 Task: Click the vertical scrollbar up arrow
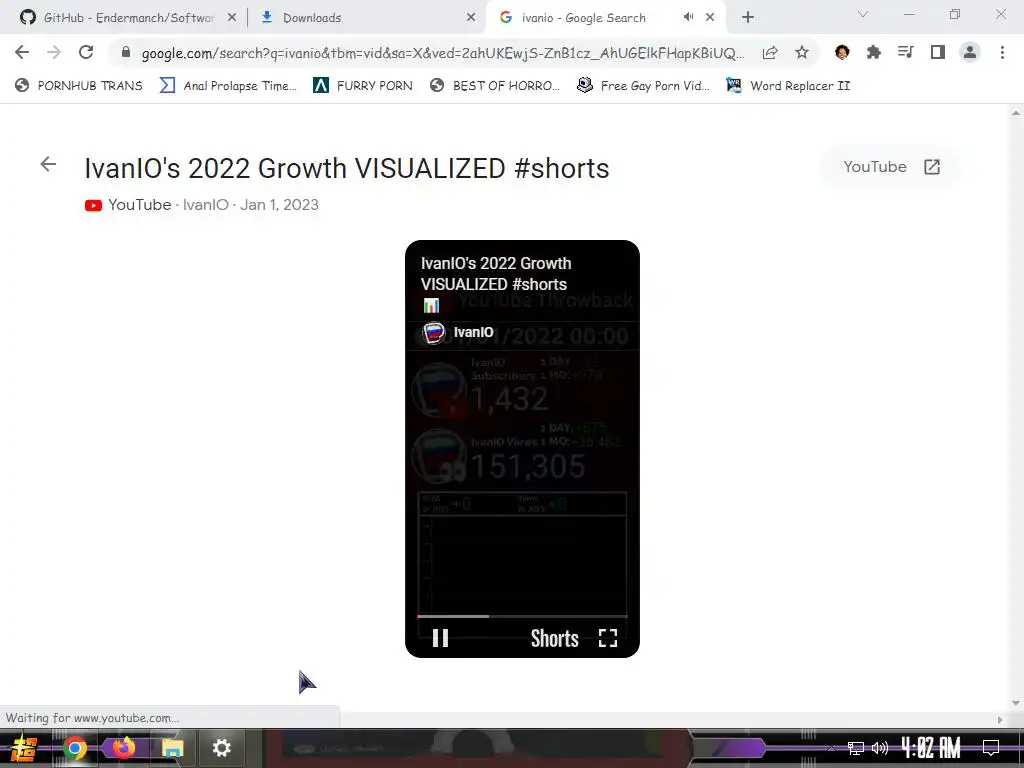pyautogui.click(x=1016, y=113)
